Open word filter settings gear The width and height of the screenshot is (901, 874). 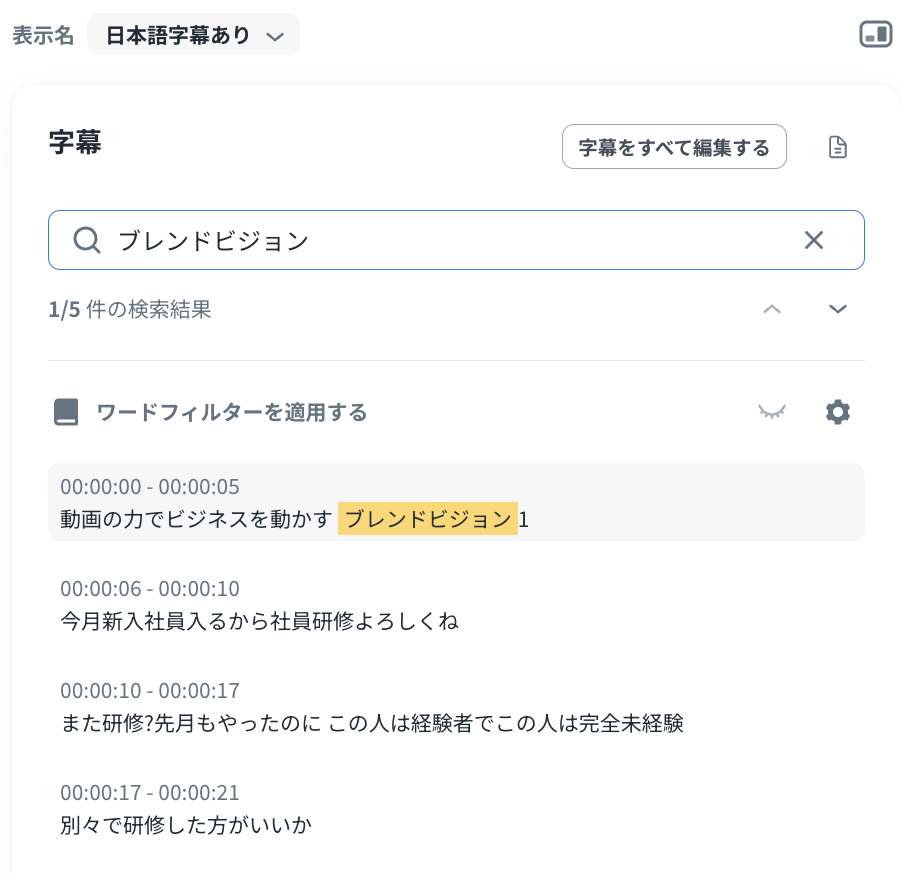[838, 412]
